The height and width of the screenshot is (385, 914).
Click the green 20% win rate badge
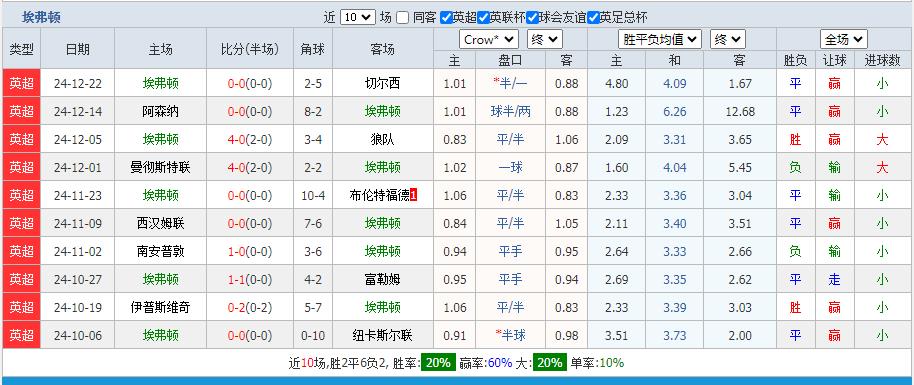(x=438, y=363)
